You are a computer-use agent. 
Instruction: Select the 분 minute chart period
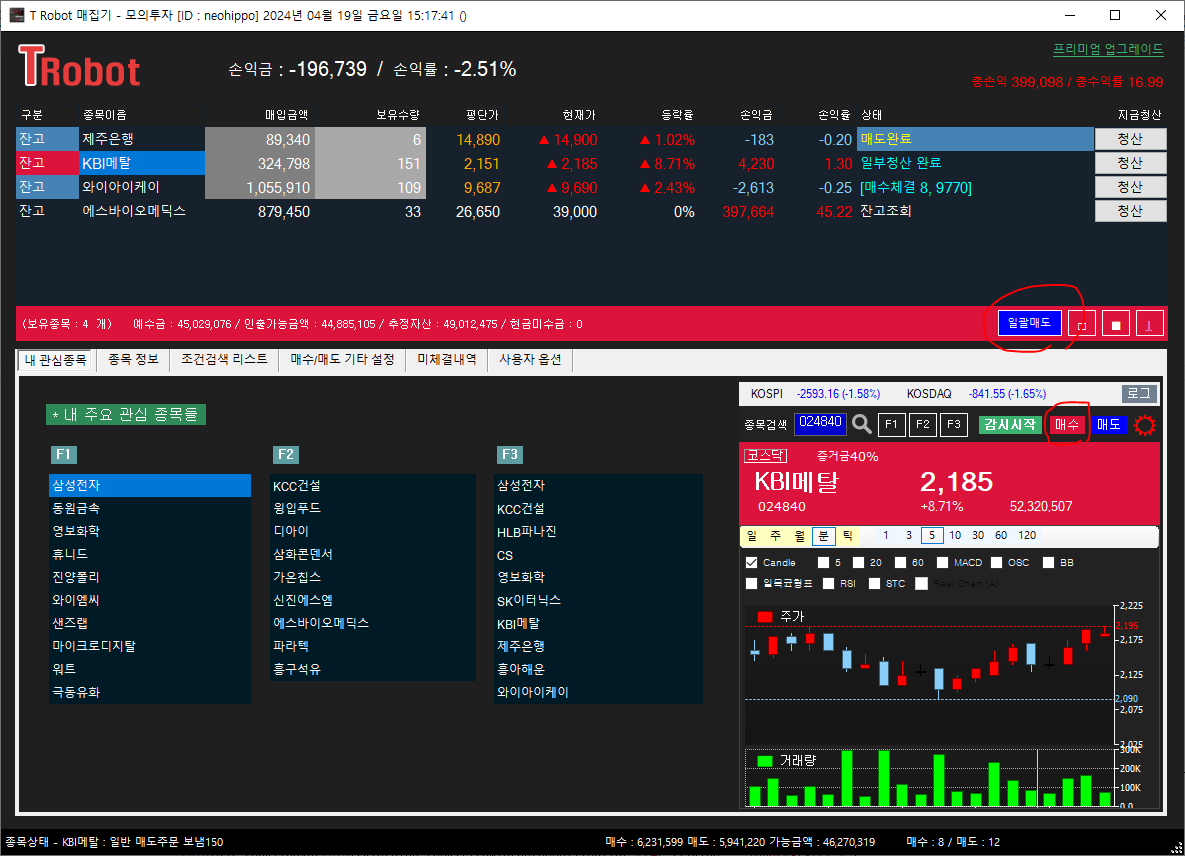coord(823,536)
